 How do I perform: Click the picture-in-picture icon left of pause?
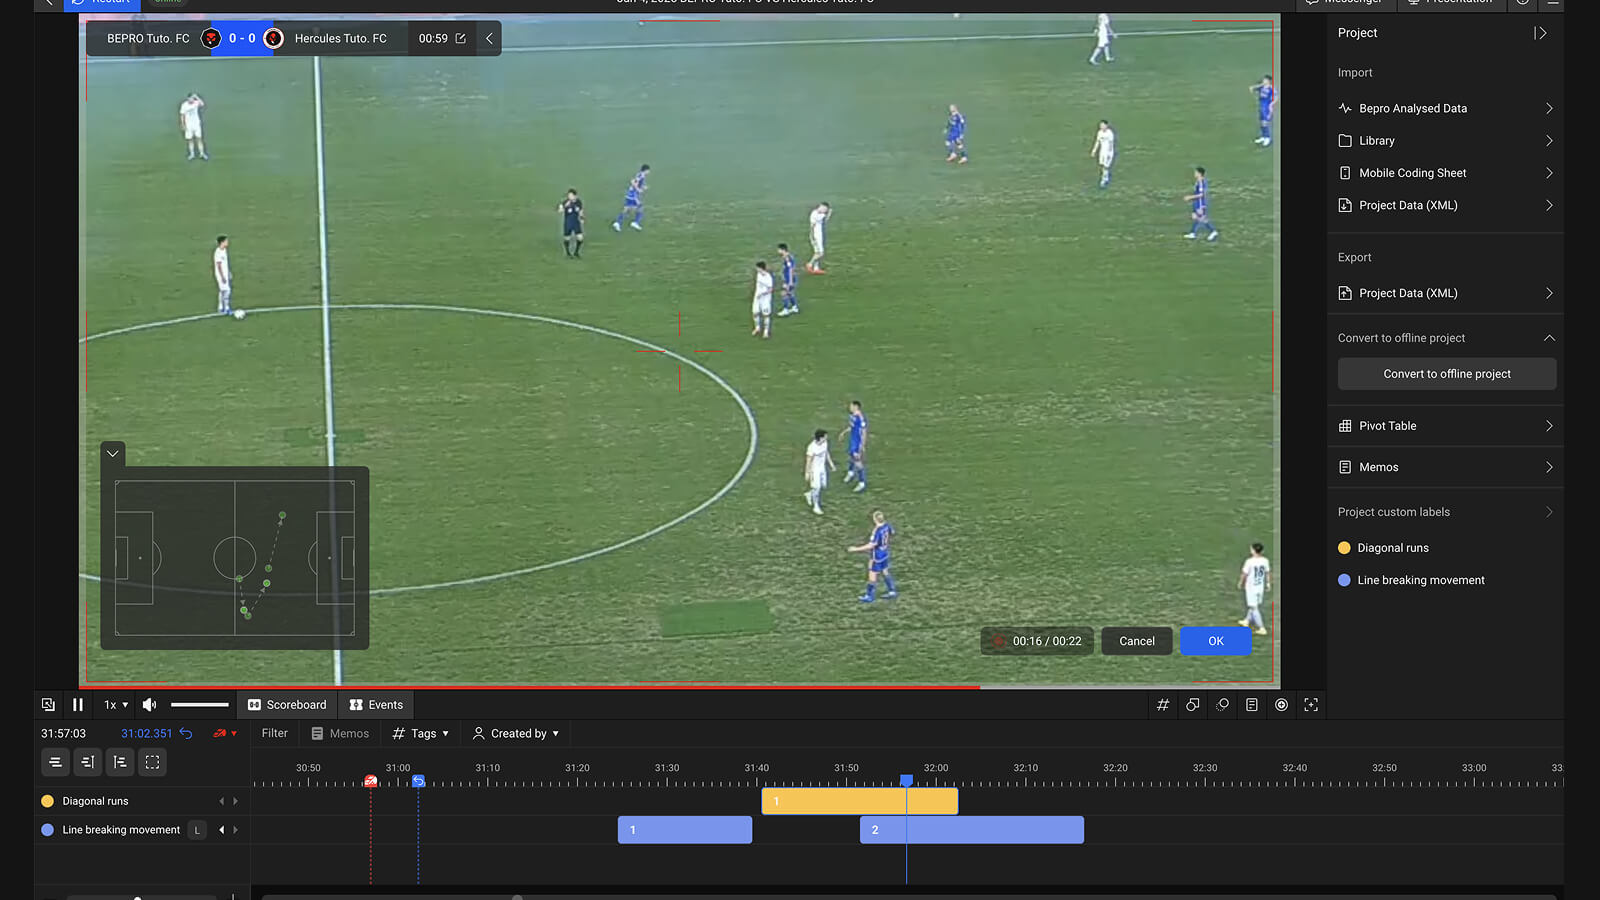[48, 705]
